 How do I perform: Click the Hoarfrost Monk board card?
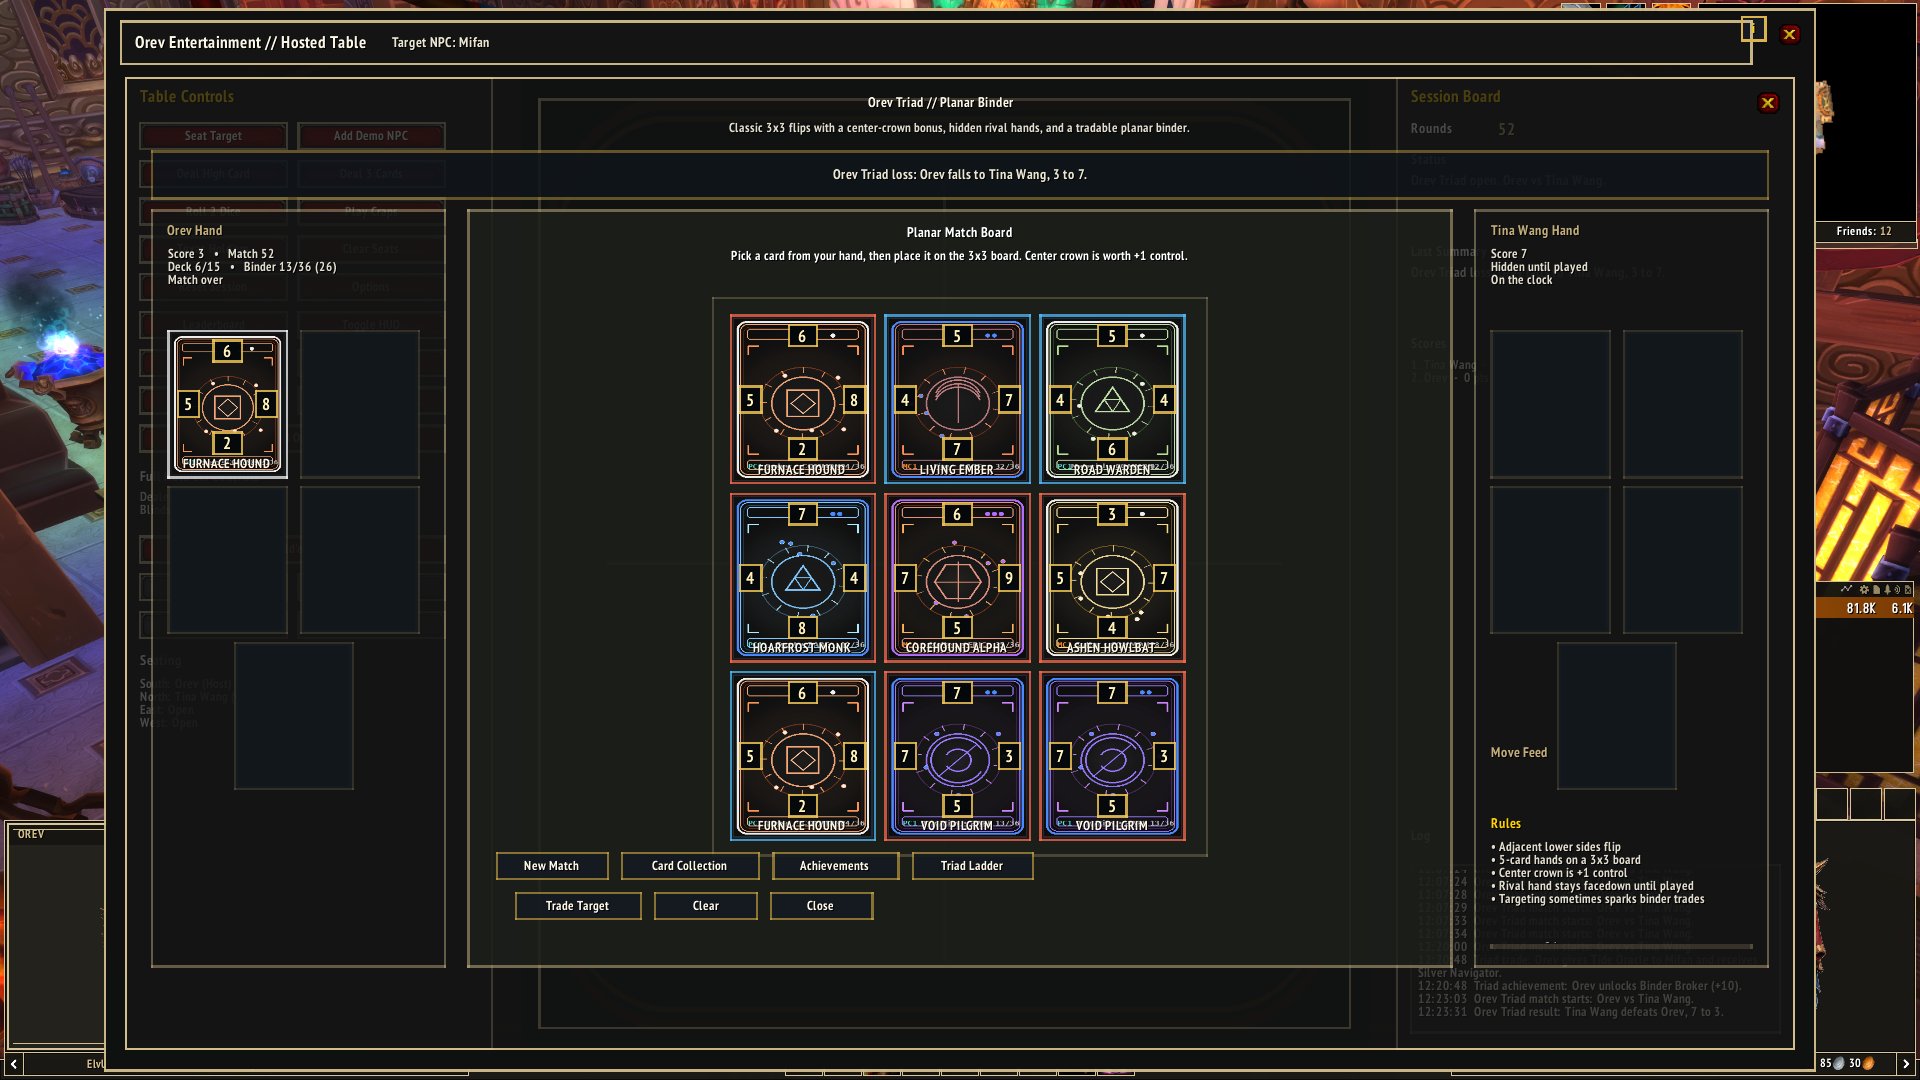802,578
